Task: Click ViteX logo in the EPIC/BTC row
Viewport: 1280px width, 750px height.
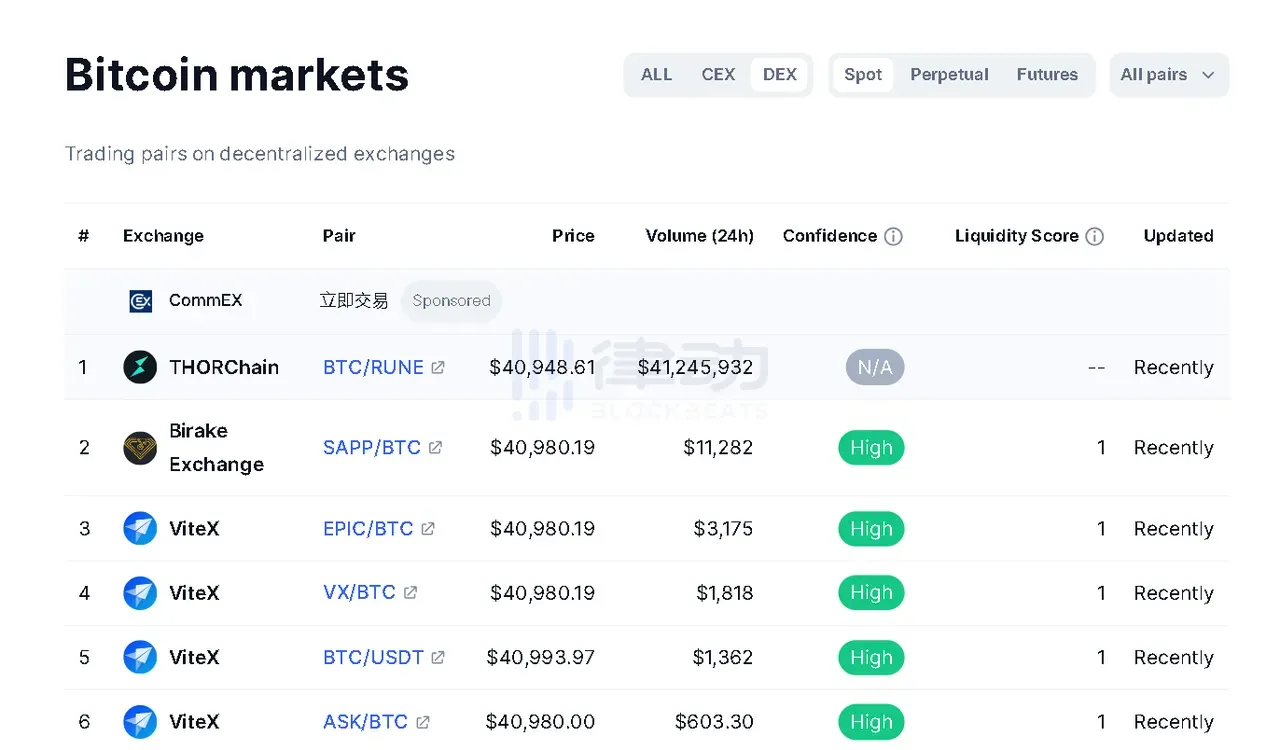Action: point(140,528)
